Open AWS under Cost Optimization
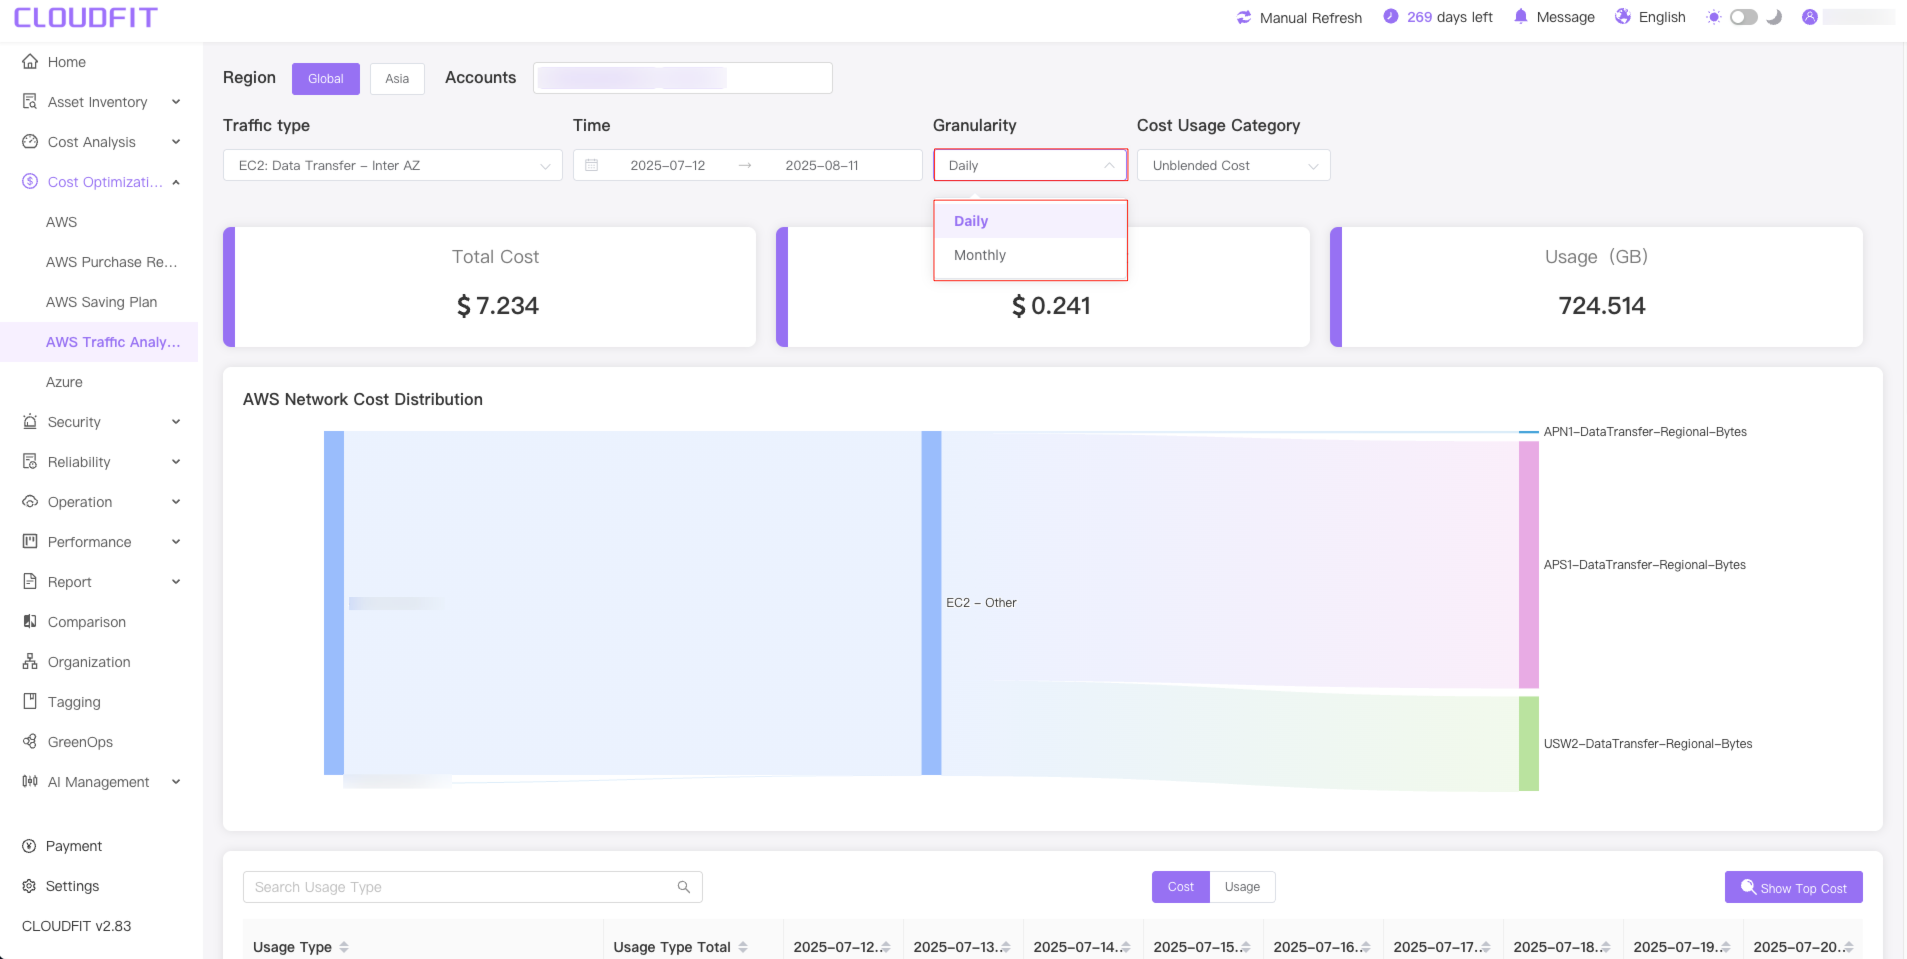Screen dimensions: 1907x959 (x=61, y=222)
